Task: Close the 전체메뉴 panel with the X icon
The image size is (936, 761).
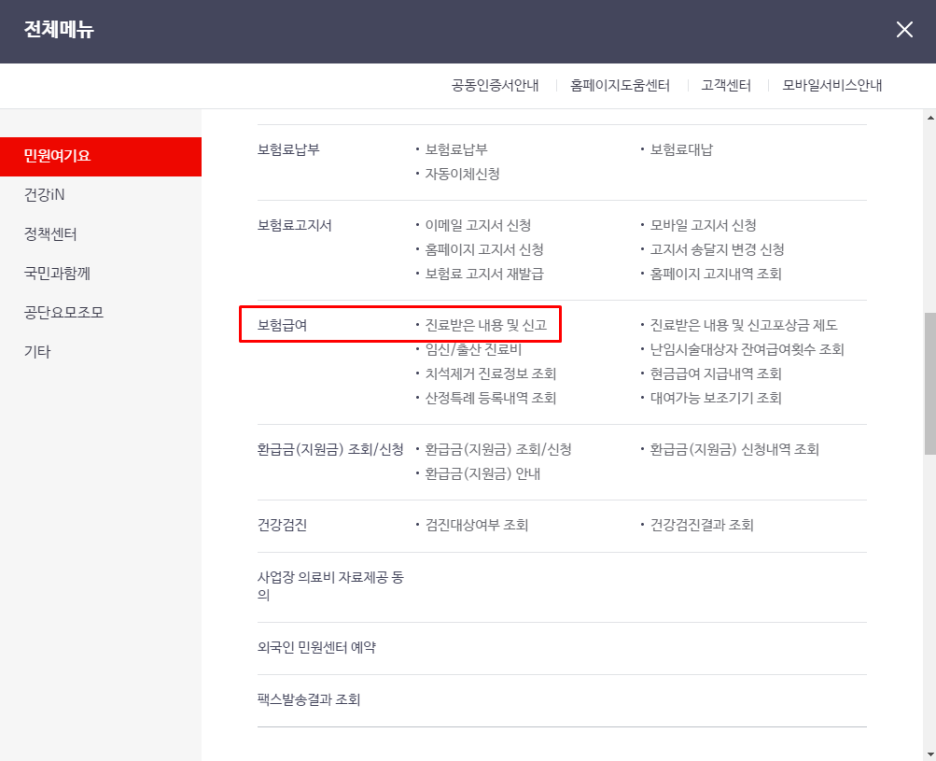Action: [904, 29]
